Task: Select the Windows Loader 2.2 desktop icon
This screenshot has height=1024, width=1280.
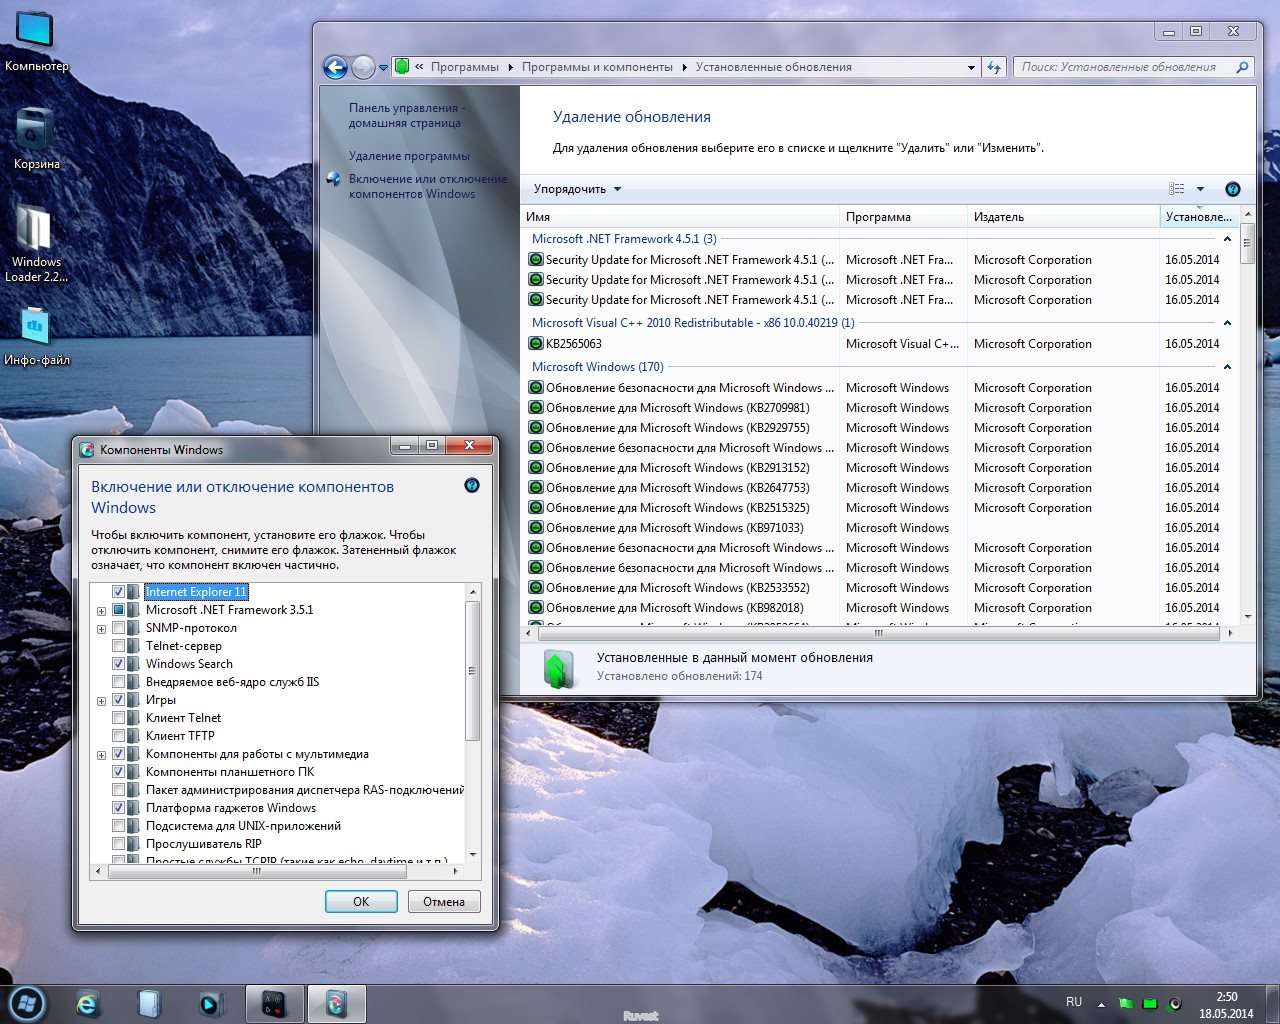Action: tap(36, 243)
